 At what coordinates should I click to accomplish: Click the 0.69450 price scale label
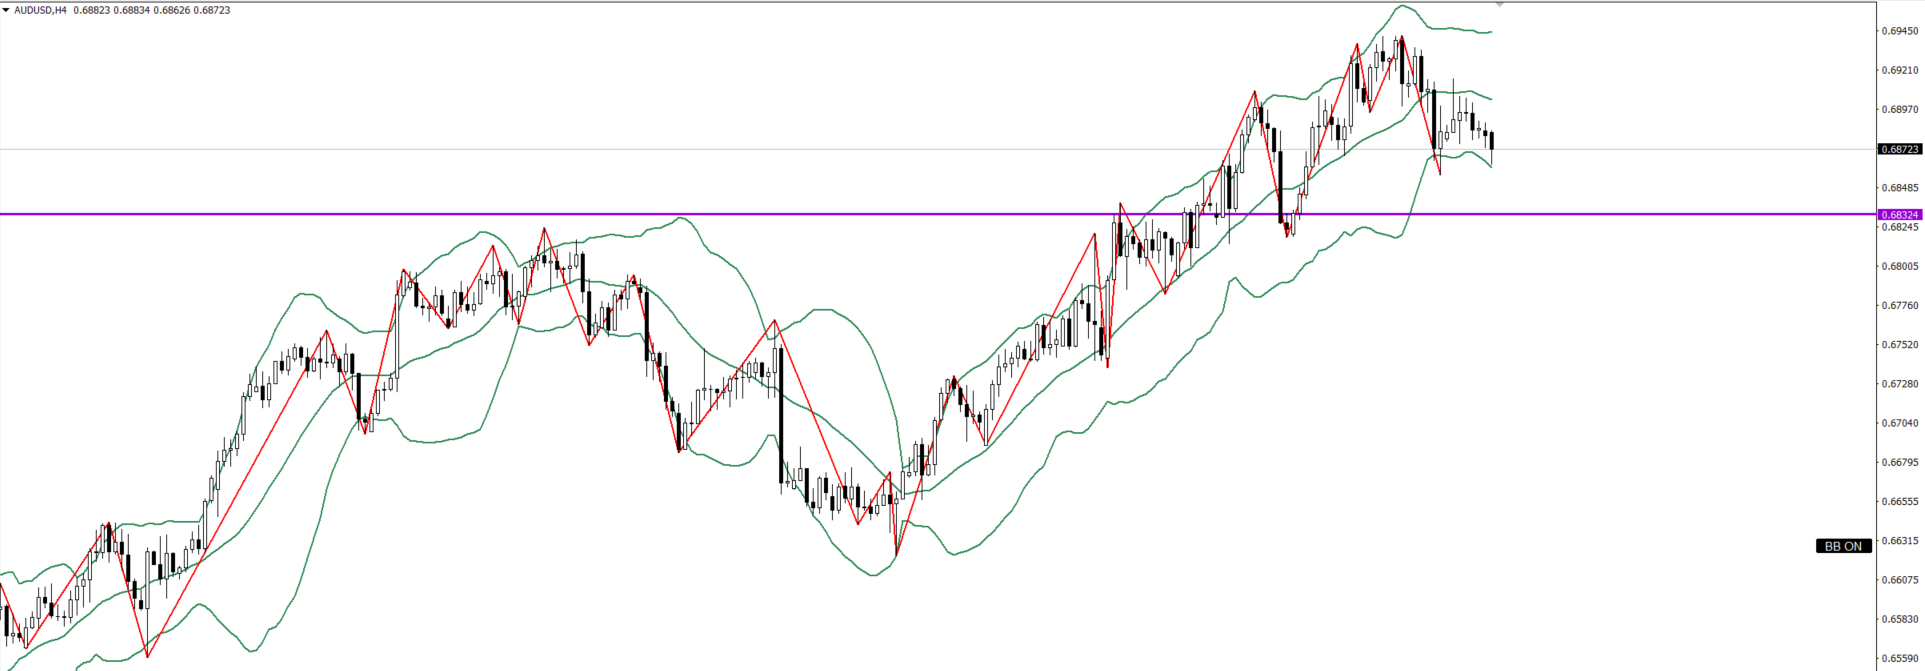point(1899,31)
